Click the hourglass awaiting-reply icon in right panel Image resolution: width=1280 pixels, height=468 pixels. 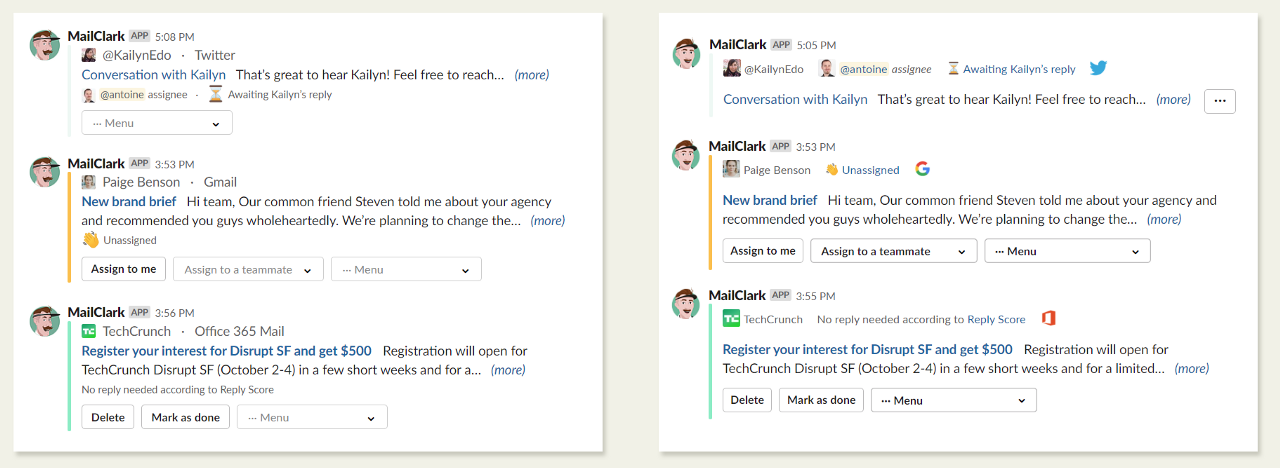coord(953,69)
